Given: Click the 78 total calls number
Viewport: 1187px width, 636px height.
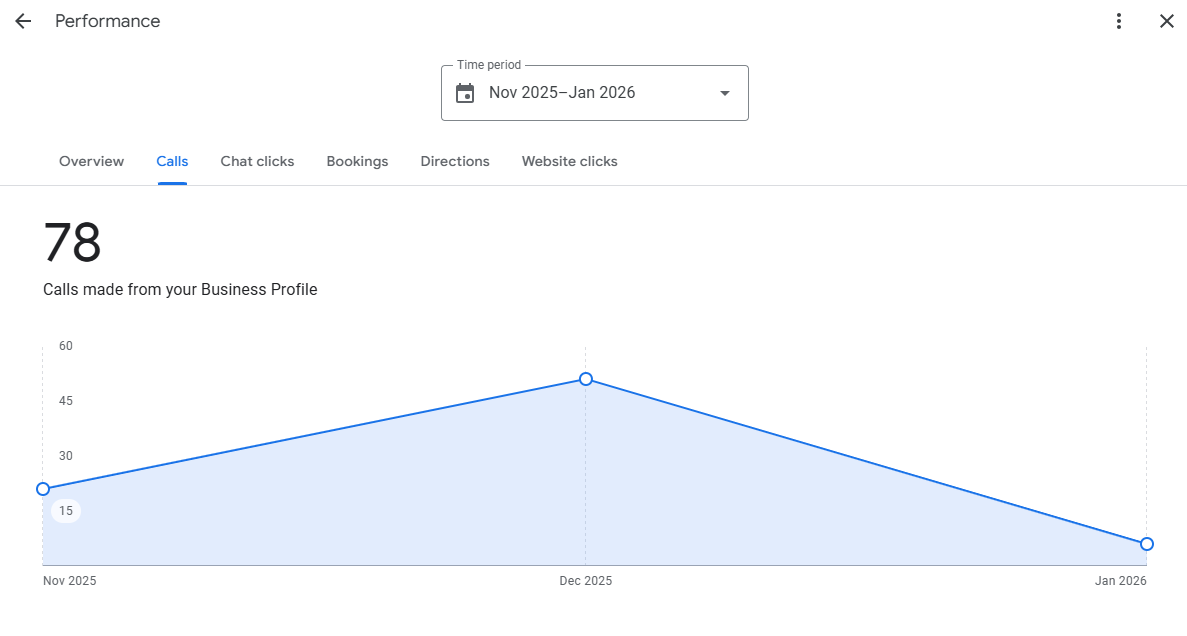Looking at the screenshot, I should [72, 243].
